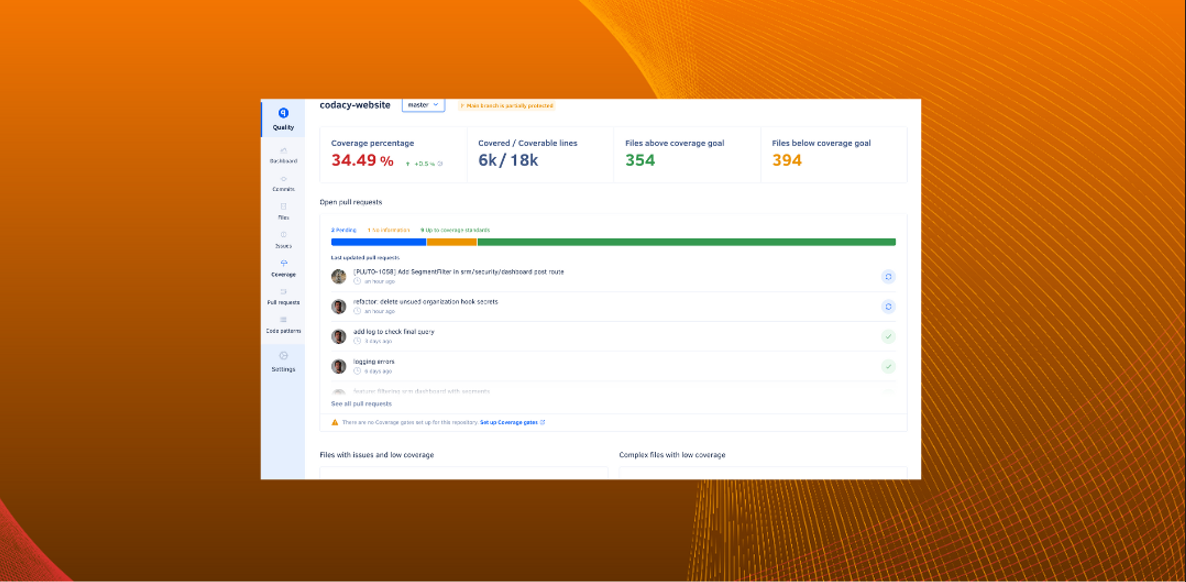1186x582 pixels.
Task: Select the Dashboard menu label
Action: point(284,161)
